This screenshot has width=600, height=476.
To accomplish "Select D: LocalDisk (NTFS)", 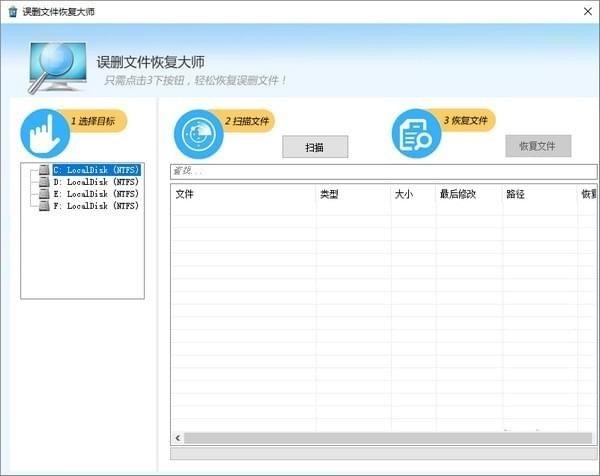I will point(96,182).
